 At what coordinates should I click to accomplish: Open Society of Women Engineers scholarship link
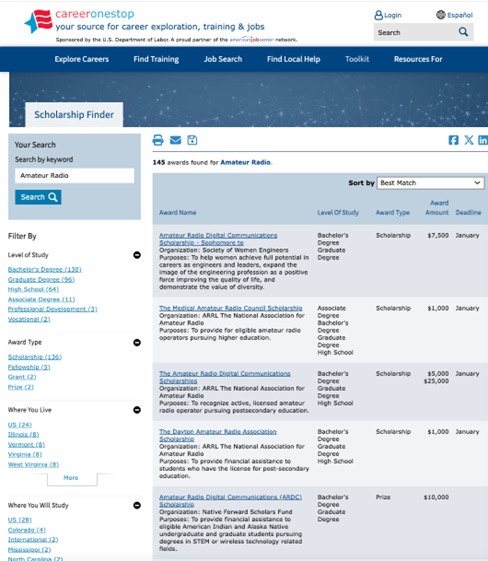[218, 239]
